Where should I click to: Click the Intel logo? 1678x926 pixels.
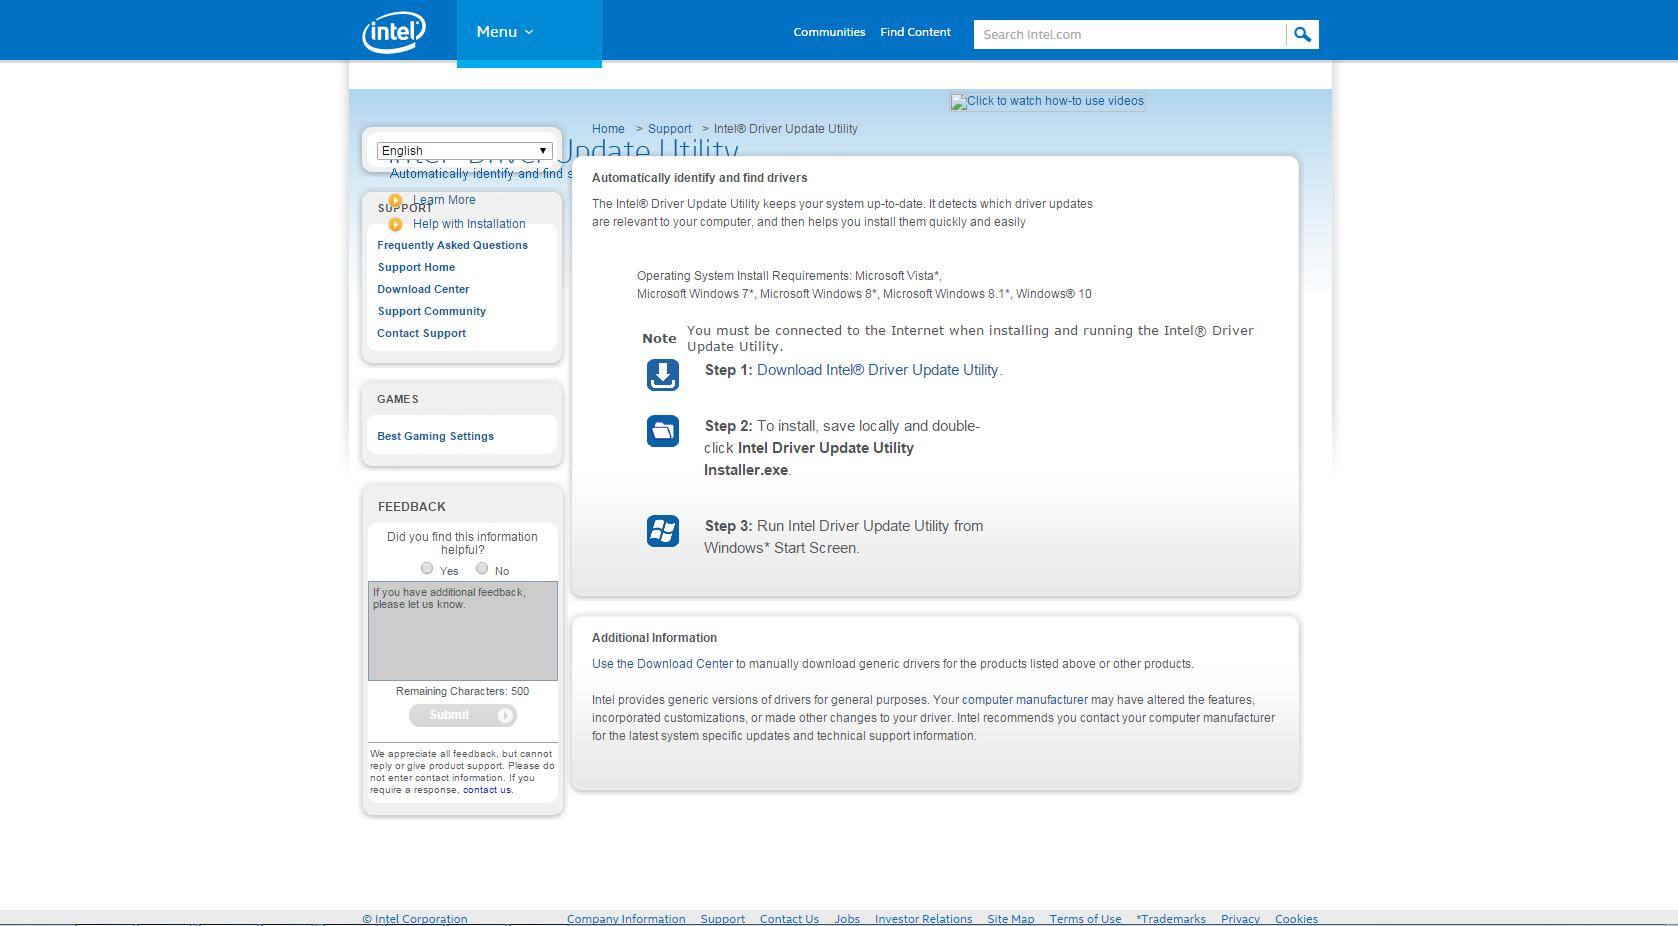[394, 32]
